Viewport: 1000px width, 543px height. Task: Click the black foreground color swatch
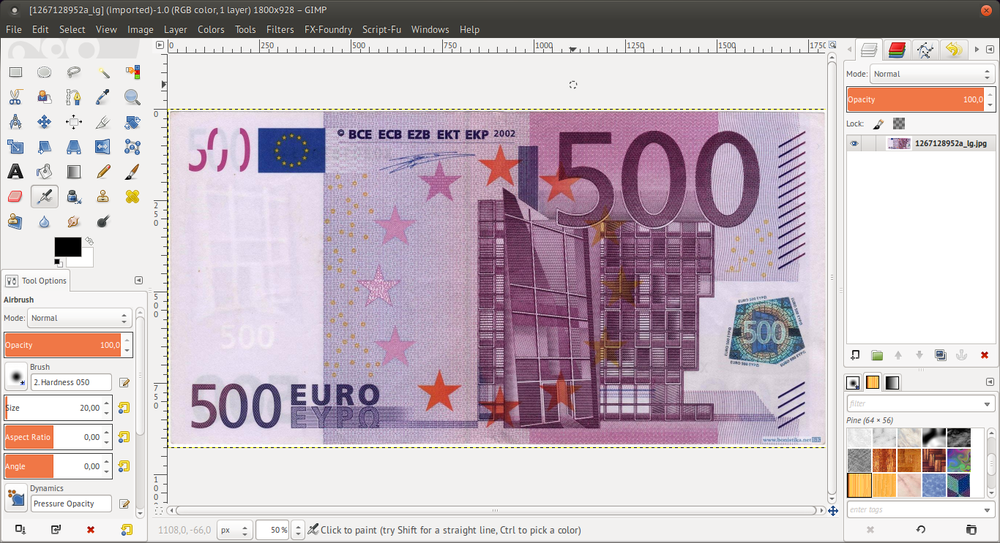(x=67, y=246)
